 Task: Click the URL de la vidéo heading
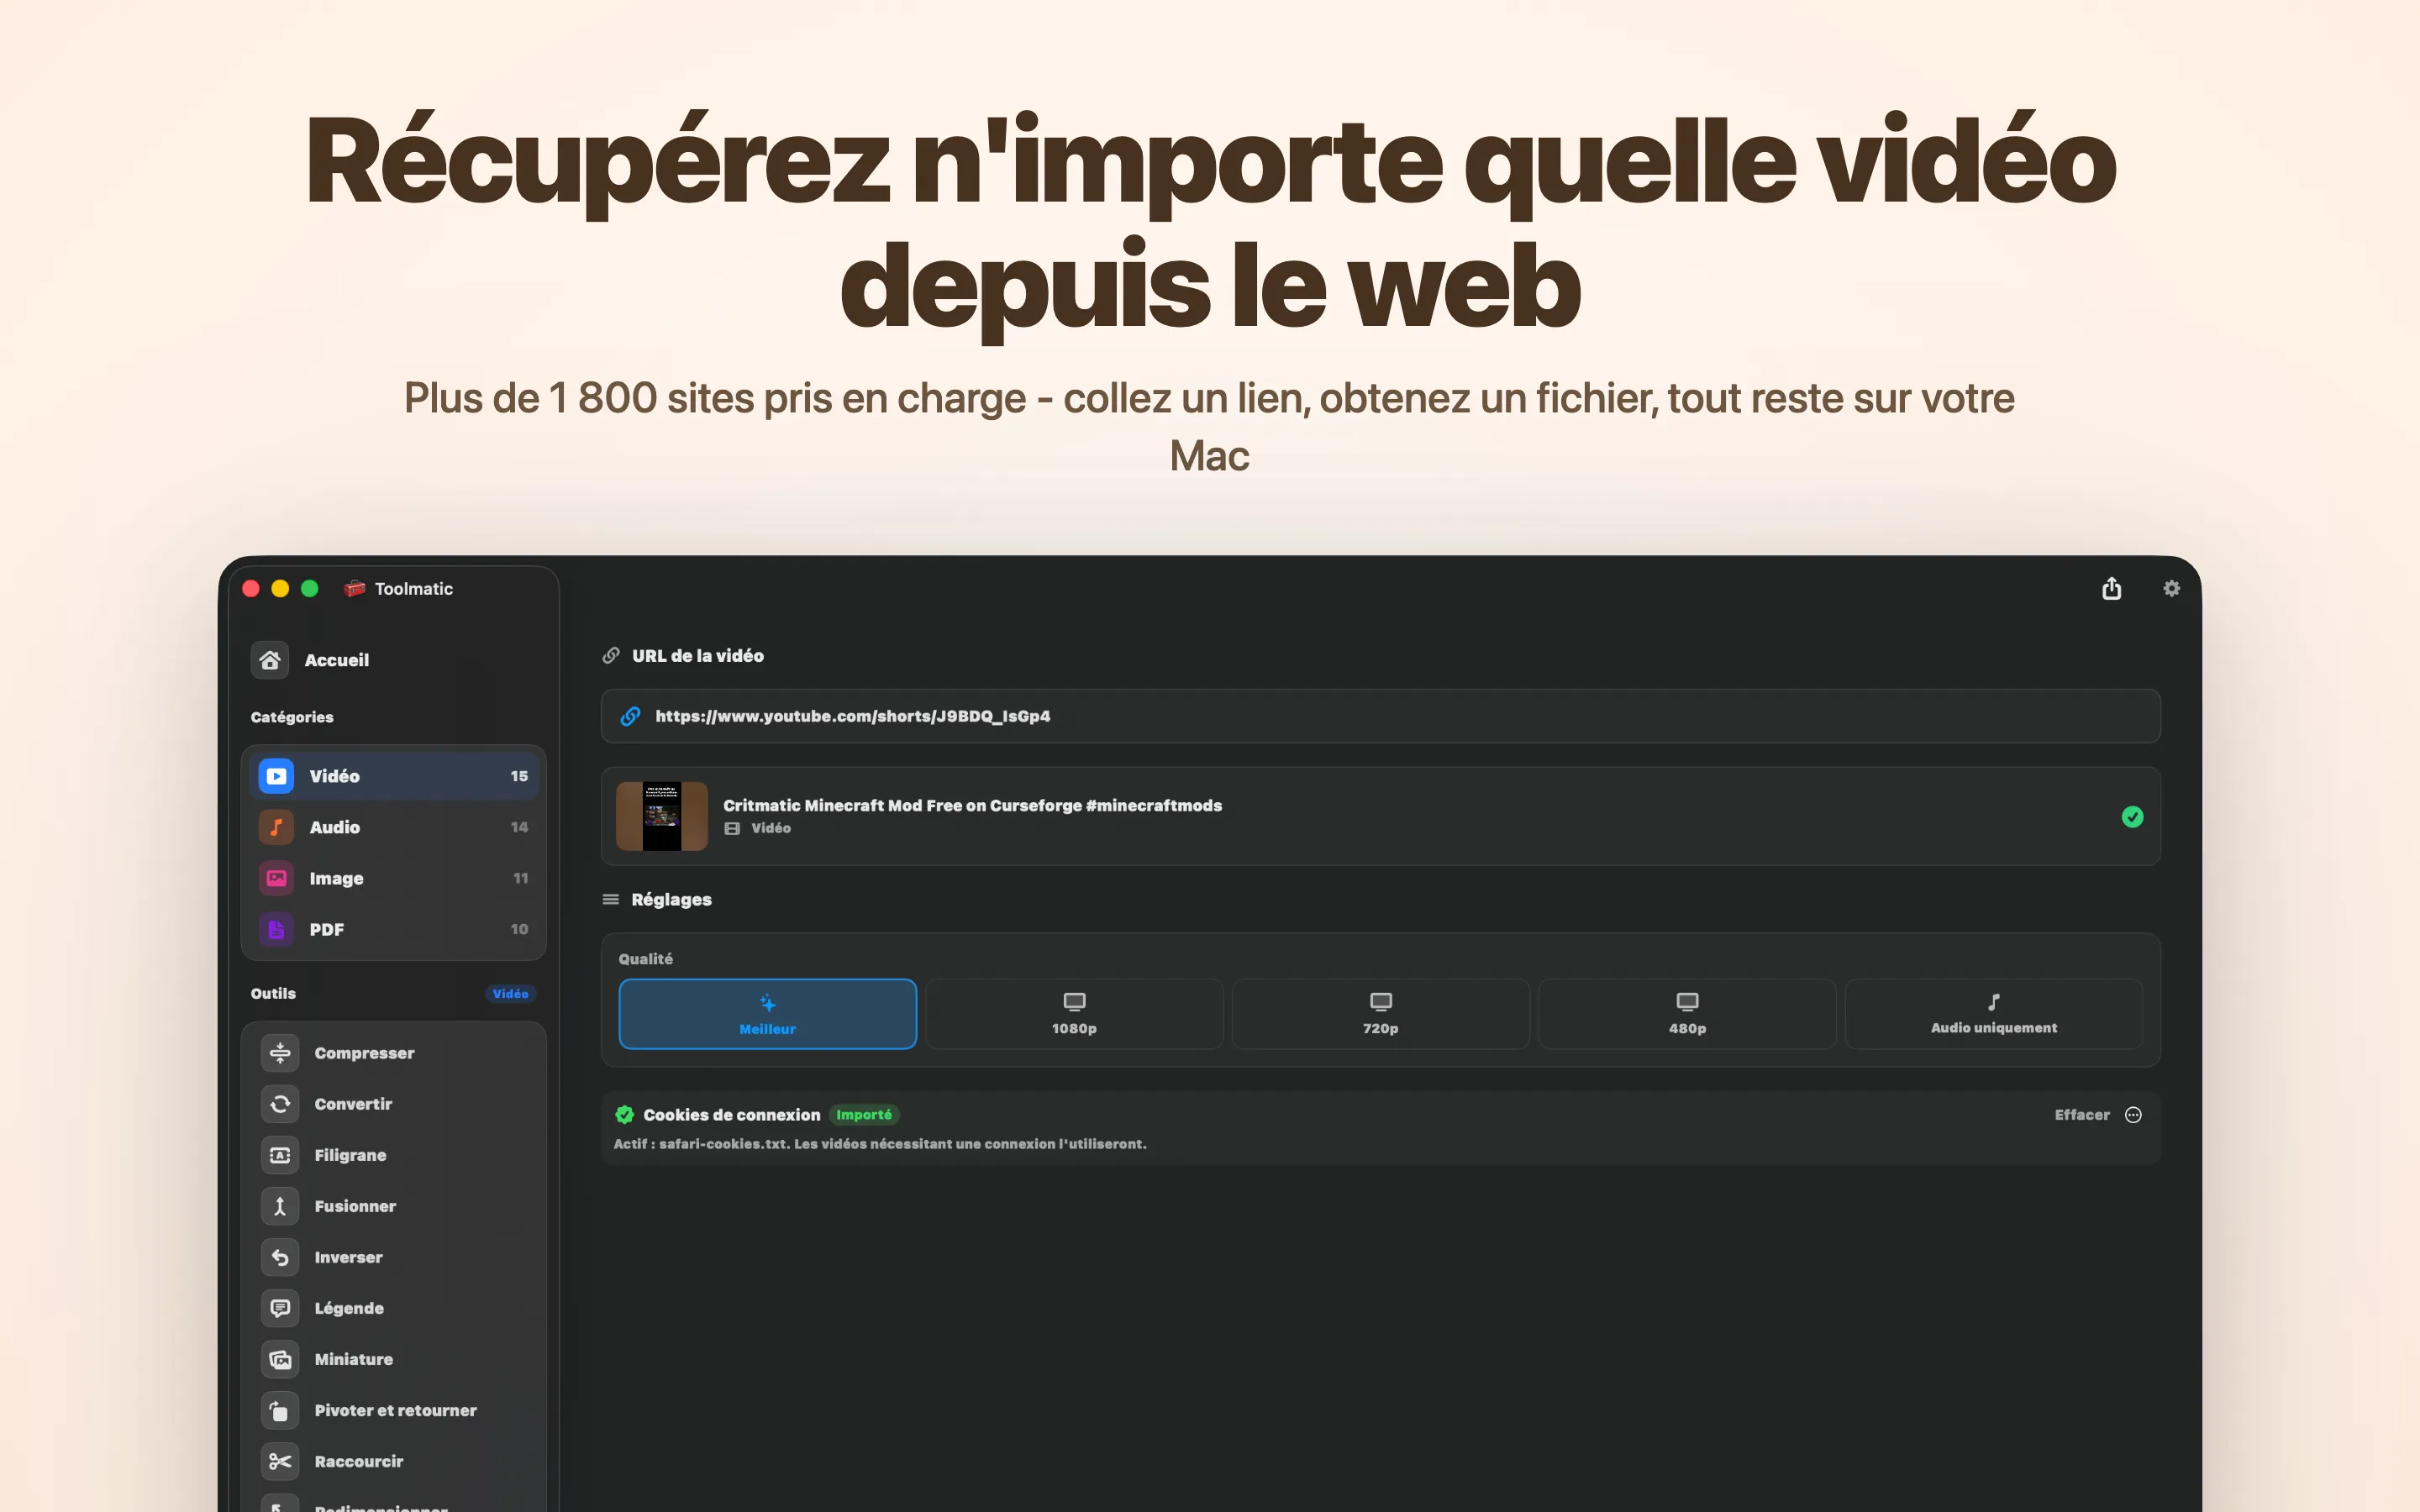(x=697, y=656)
